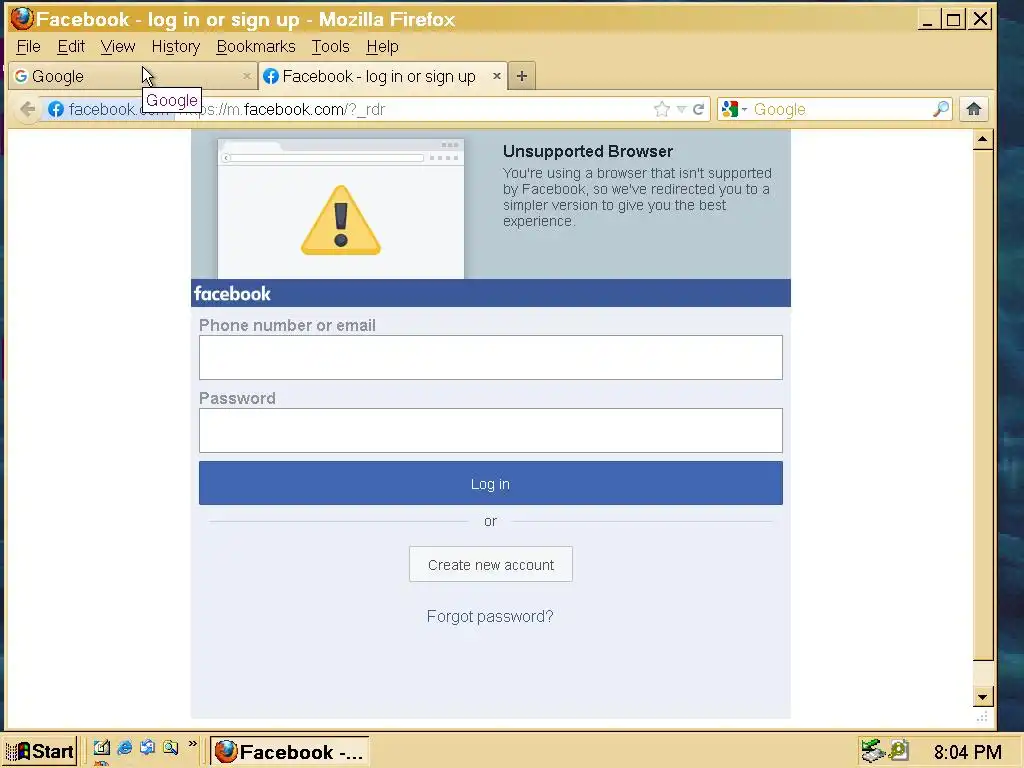This screenshot has height=768, width=1024.
Task: Open the Forgot password link
Action: click(x=490, y=616)
